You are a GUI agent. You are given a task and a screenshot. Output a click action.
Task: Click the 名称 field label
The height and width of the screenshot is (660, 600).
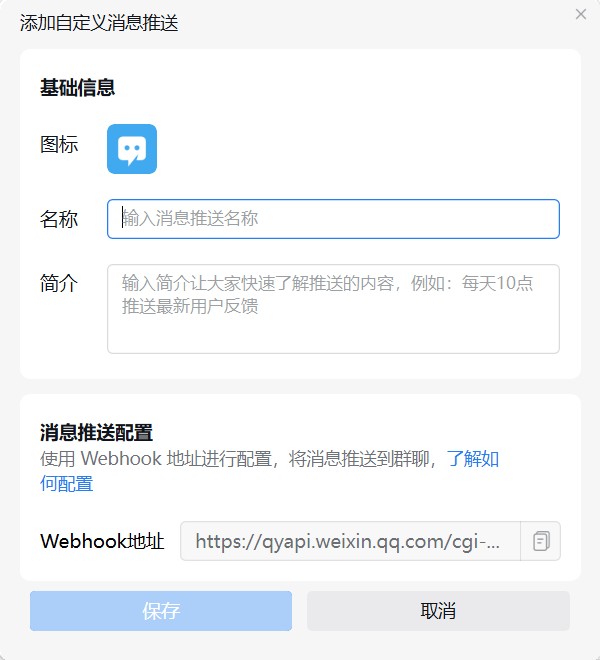pos(59,219)
